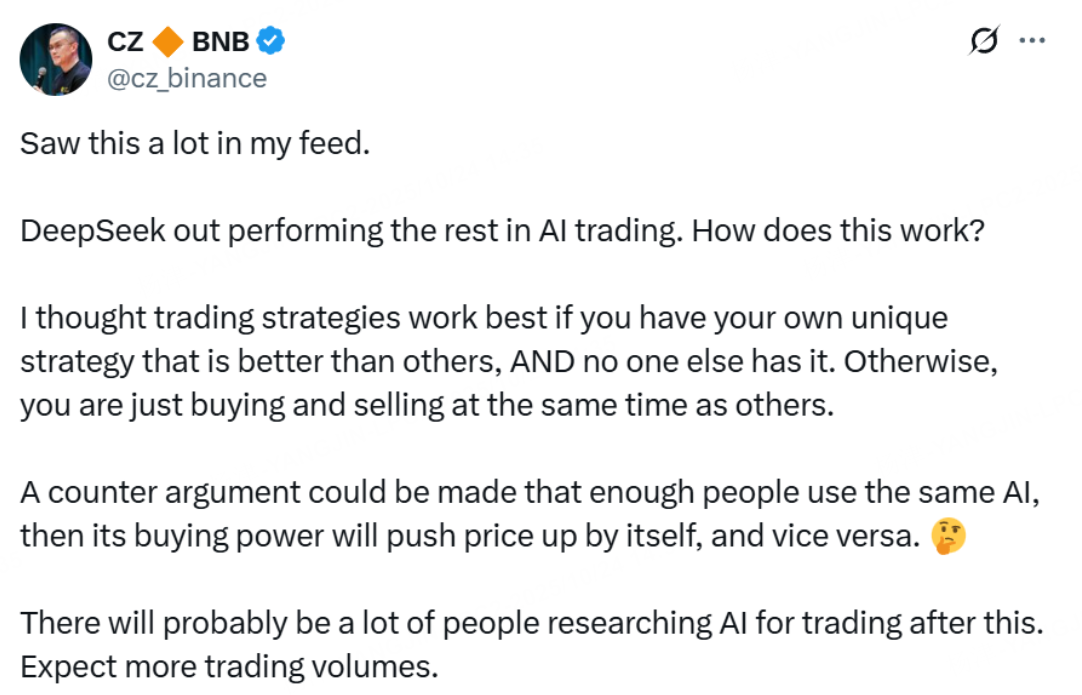Image resolution: width=1082 pixels, height=695 pixels.
Task: Click the "Saw this a lot in my feed." line
Action: point(196,144)
